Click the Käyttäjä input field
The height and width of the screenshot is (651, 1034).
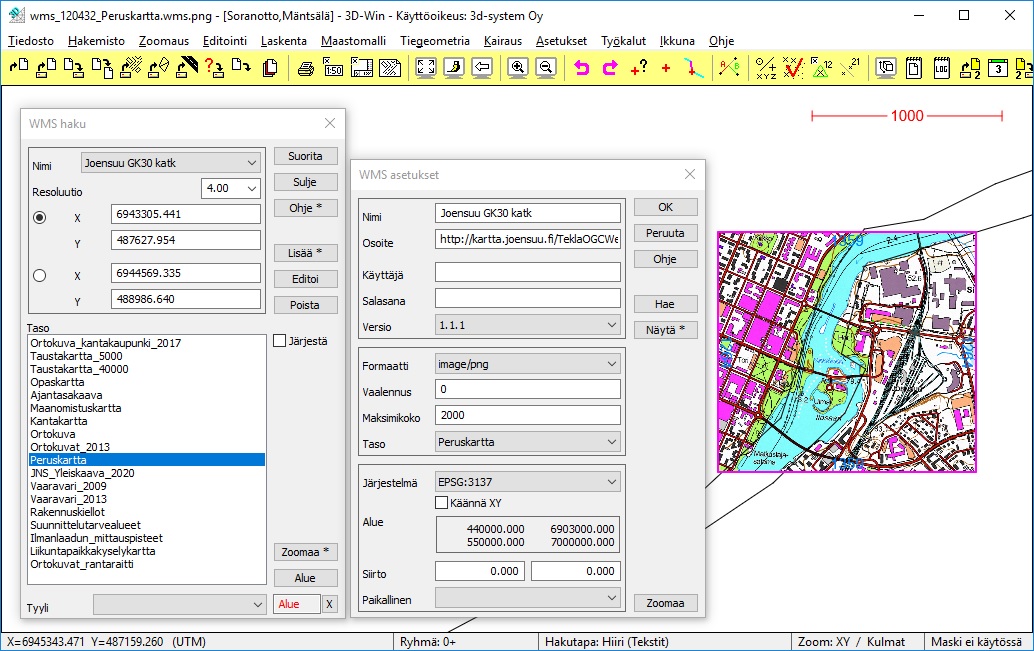point(528,272)
